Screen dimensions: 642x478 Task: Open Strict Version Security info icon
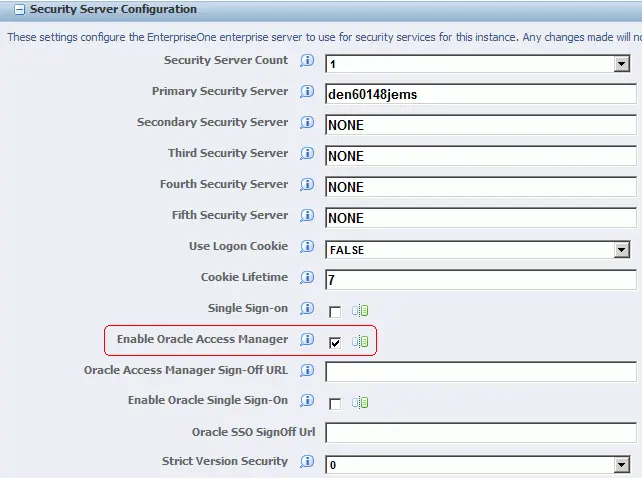(307, 461)
